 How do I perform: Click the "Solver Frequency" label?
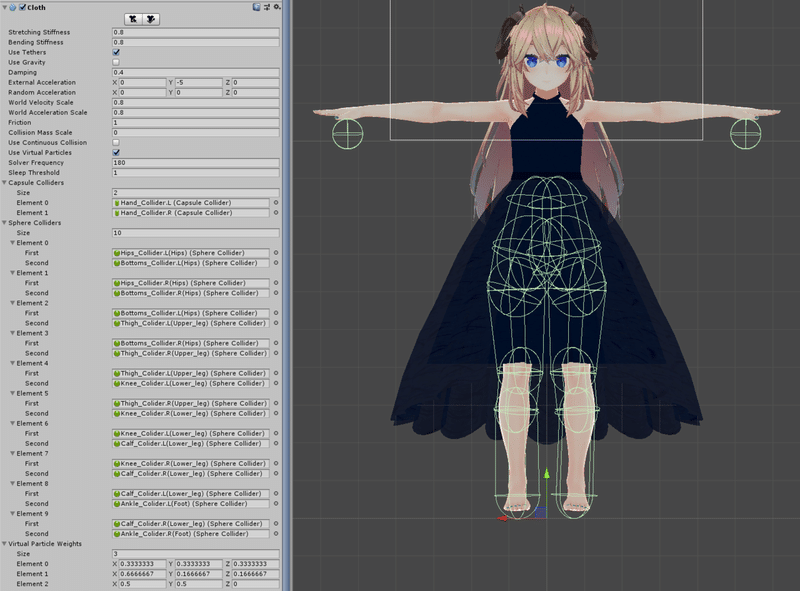pos(36,163)
